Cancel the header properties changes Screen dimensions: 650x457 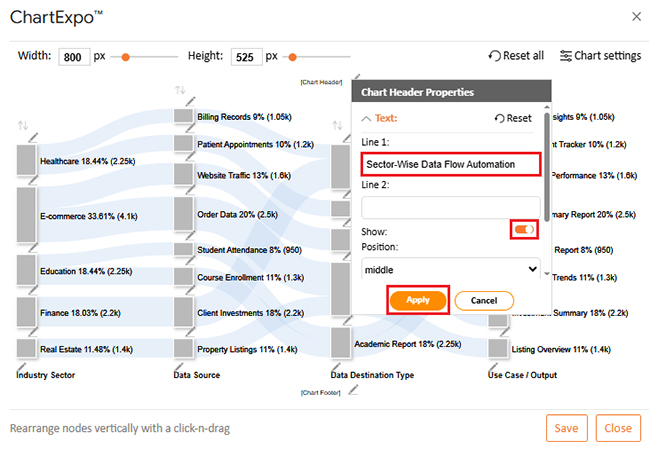pos(484,300)
